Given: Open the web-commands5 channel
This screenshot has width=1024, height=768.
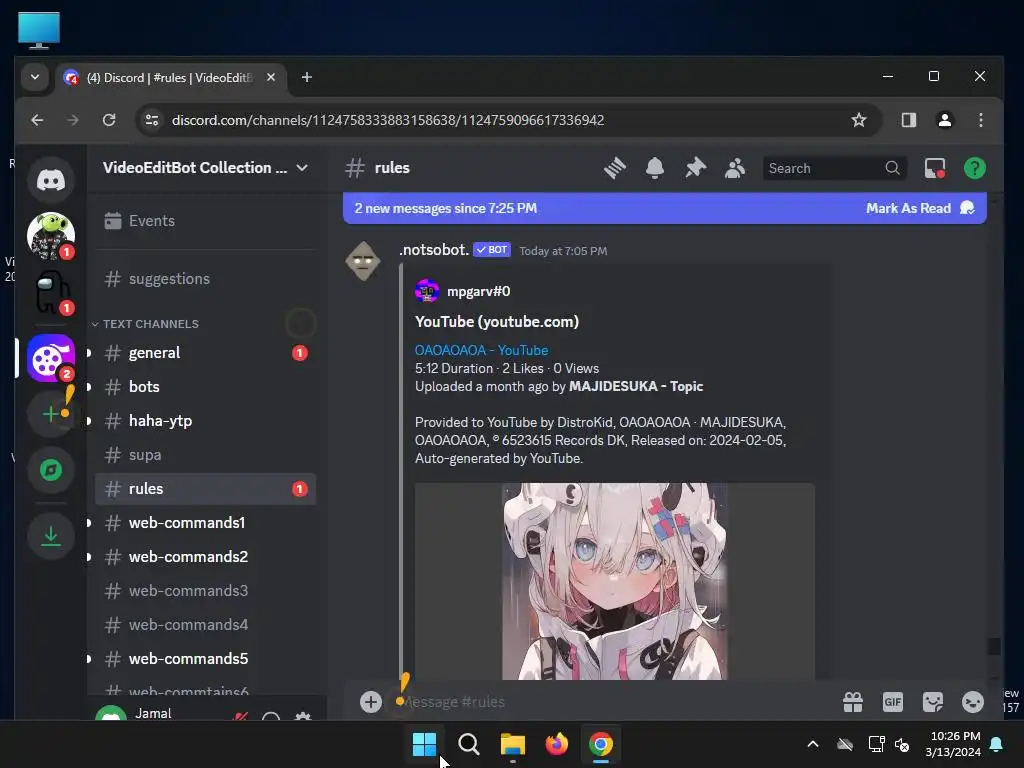Looking at the screenshot, I should [x=206, y=658].
